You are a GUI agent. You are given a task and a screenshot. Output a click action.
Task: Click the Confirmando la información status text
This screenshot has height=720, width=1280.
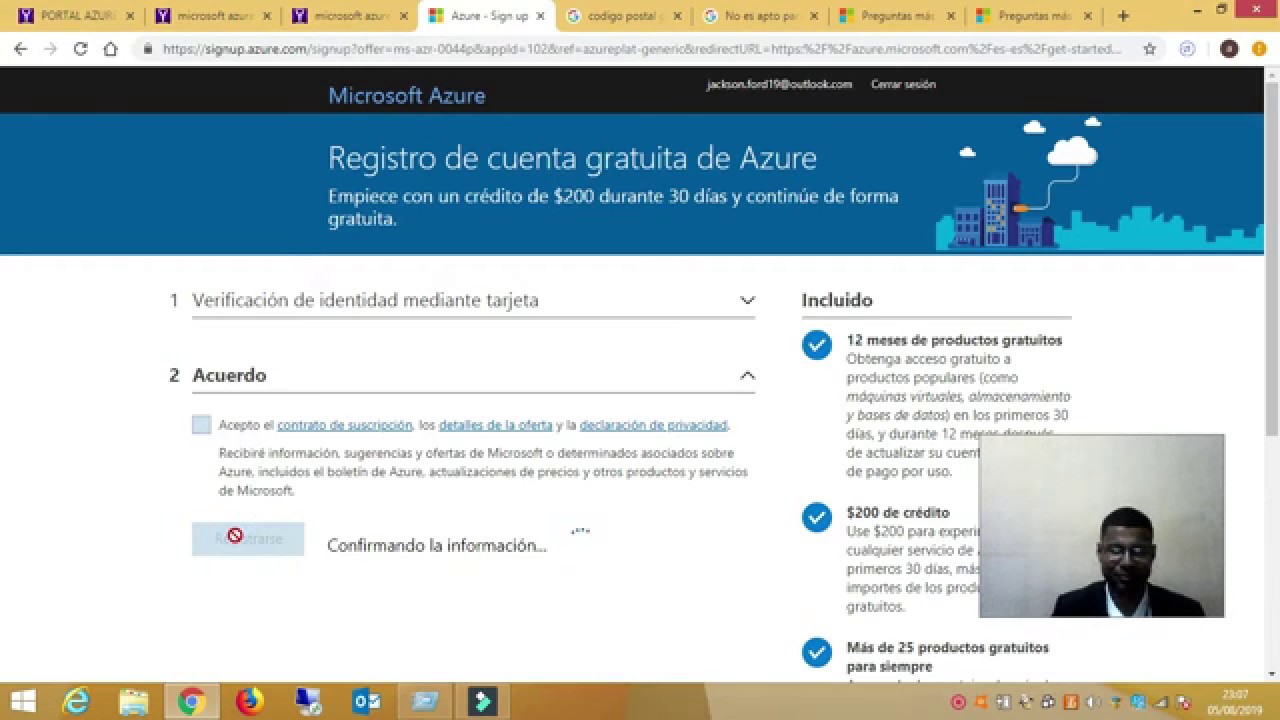437,546
